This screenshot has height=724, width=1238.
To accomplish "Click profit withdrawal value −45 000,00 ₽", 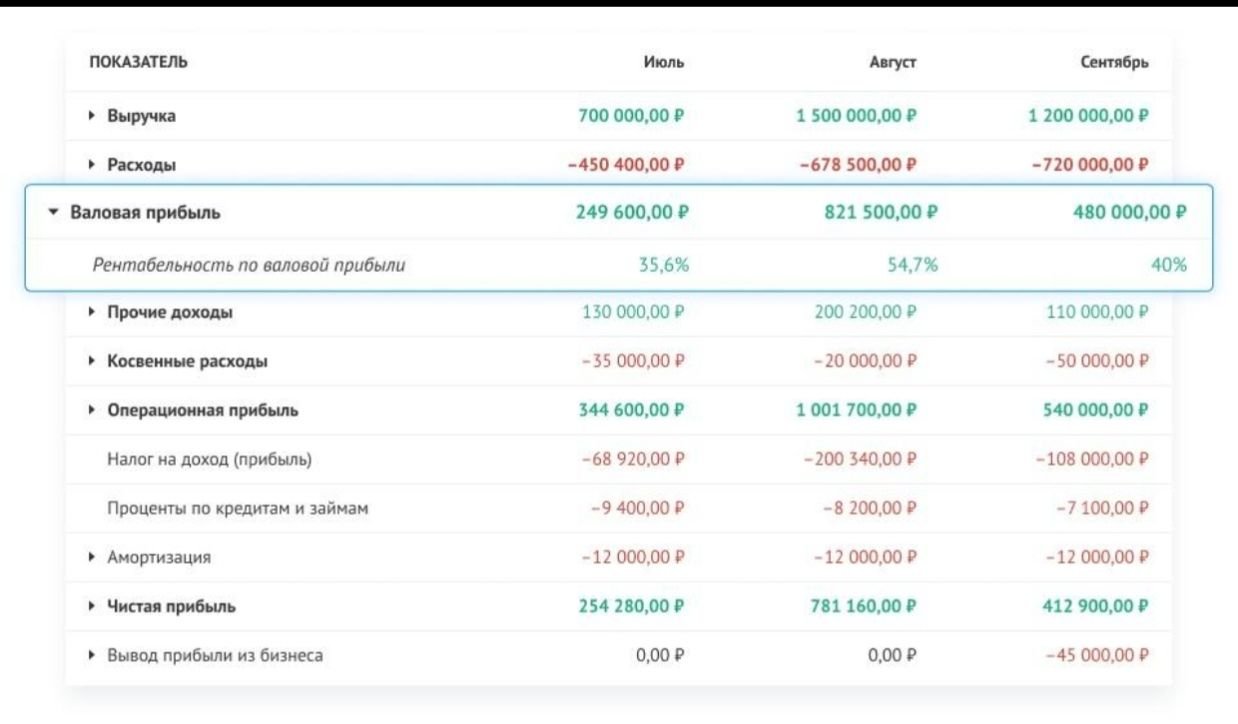I will pos(1097,656).
